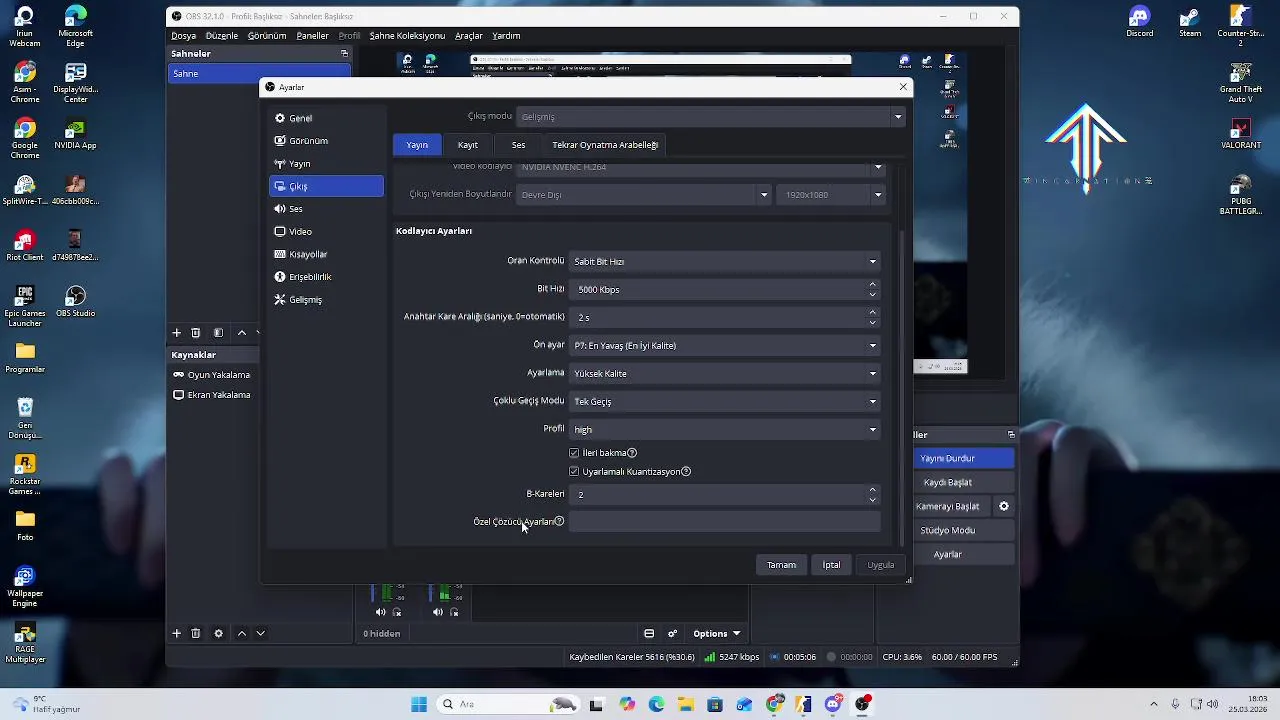The height and width of the screenshot is (720, 1280).
Task: Switch to Tekrar Oynatma Arabelleği tab
Action: click(605, 145)
